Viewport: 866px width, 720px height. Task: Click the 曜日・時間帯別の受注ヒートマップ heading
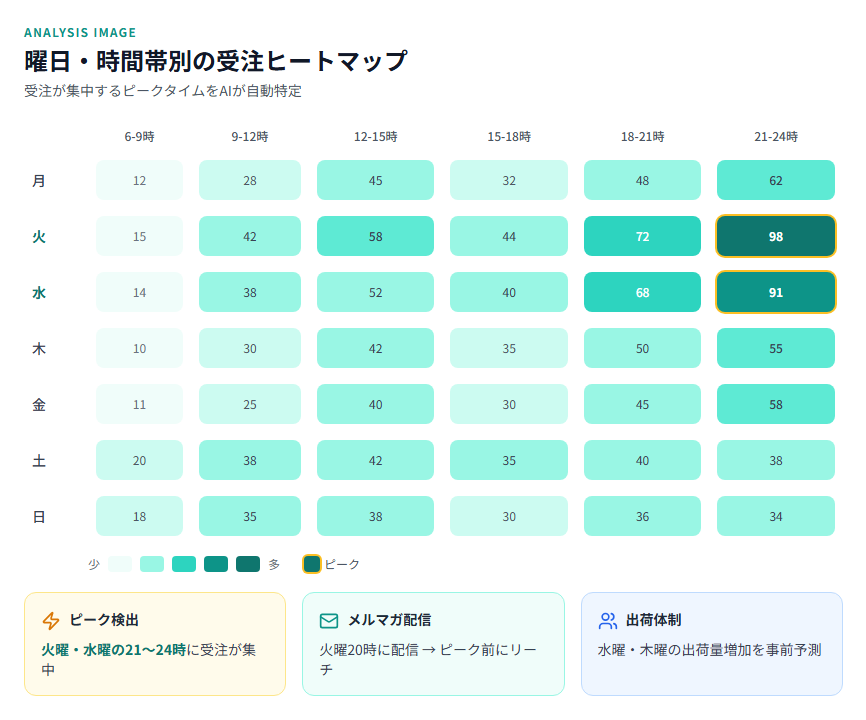[x=216, y=61]
